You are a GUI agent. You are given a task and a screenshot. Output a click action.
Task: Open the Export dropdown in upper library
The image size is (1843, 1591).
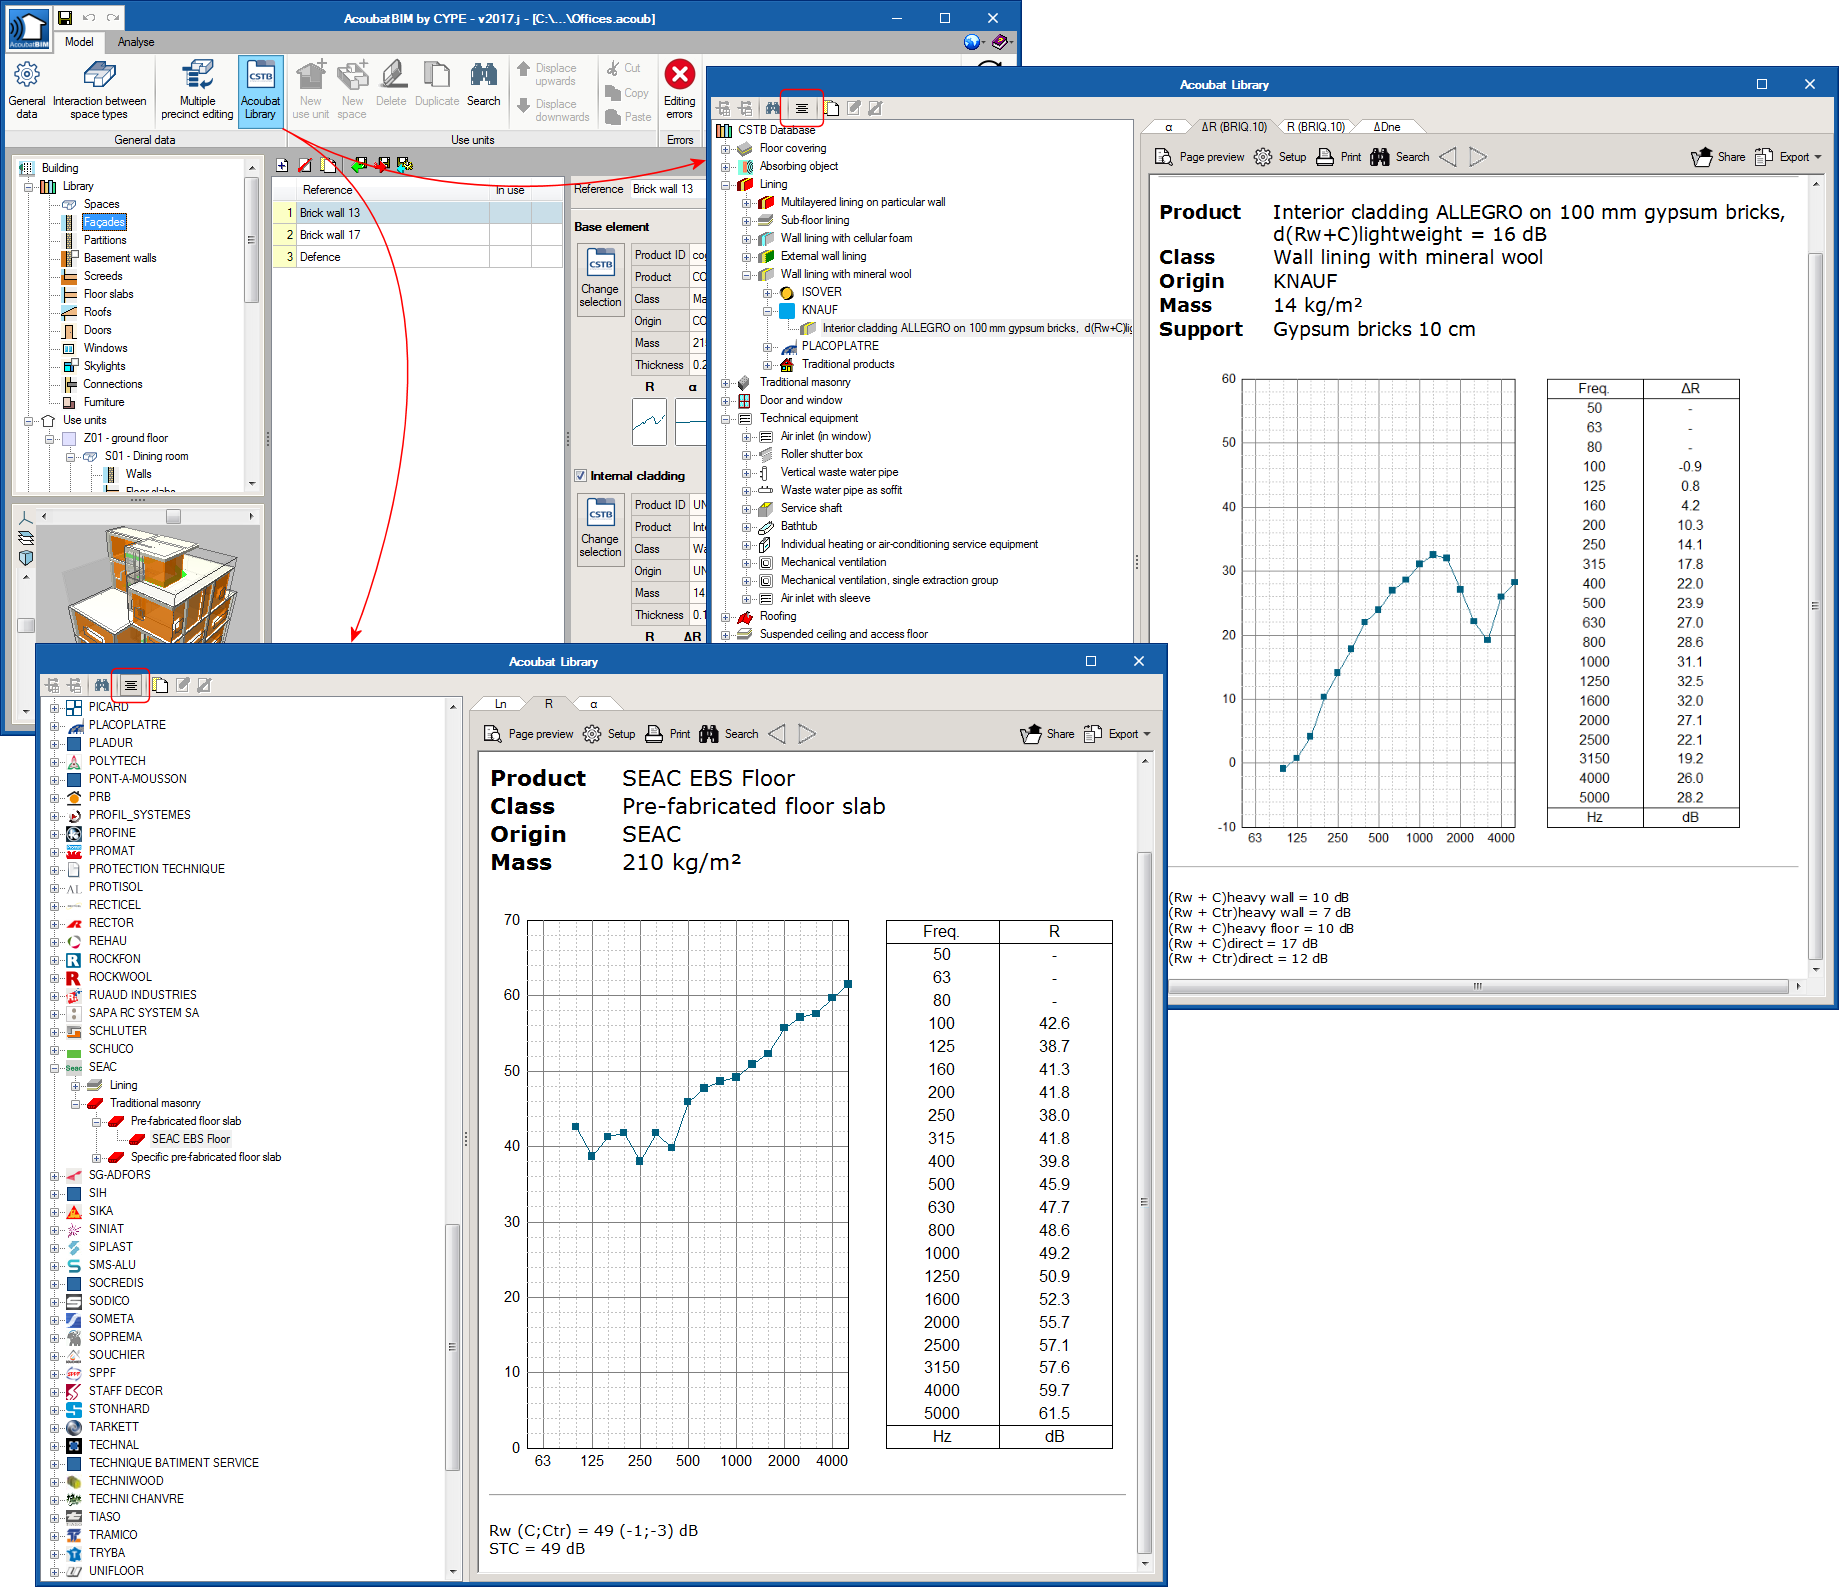pos(1788,157)
